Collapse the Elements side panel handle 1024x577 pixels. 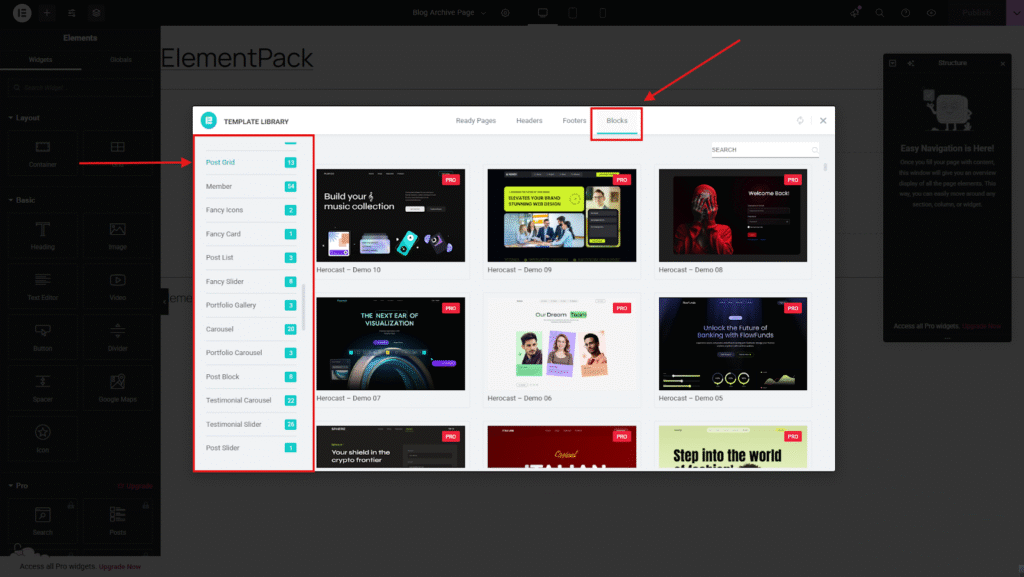tap(165, 302)
